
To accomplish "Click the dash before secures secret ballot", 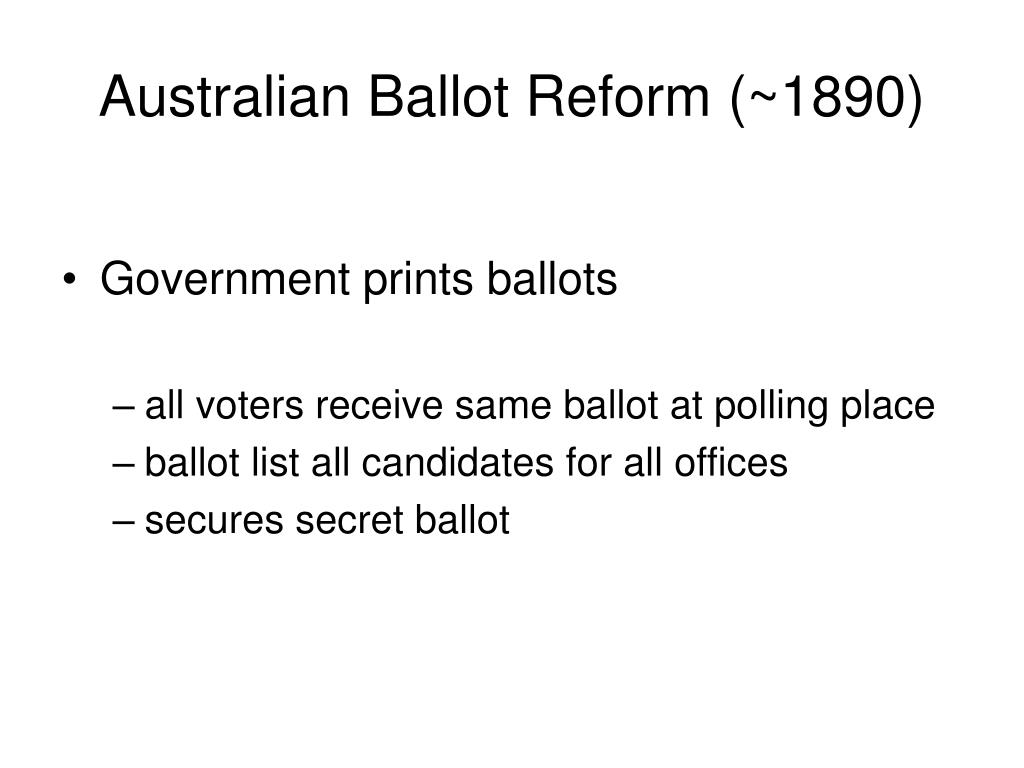I will click(x=123, y=522).
